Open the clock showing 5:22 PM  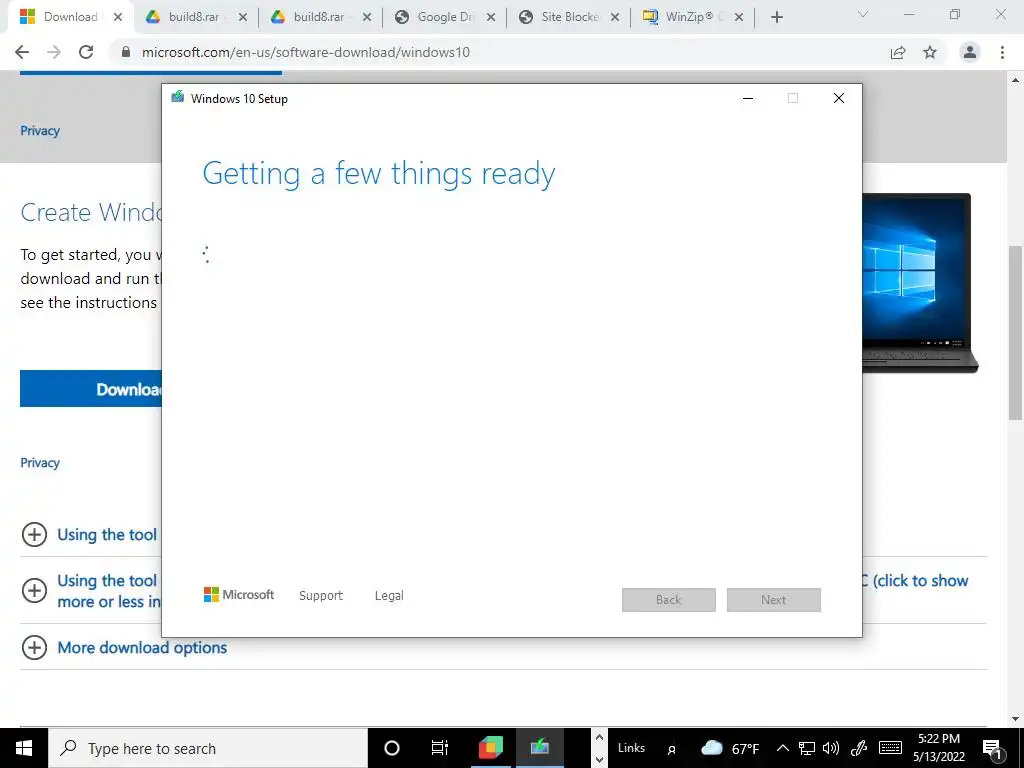pyautogui.click(x=939, y=748)
